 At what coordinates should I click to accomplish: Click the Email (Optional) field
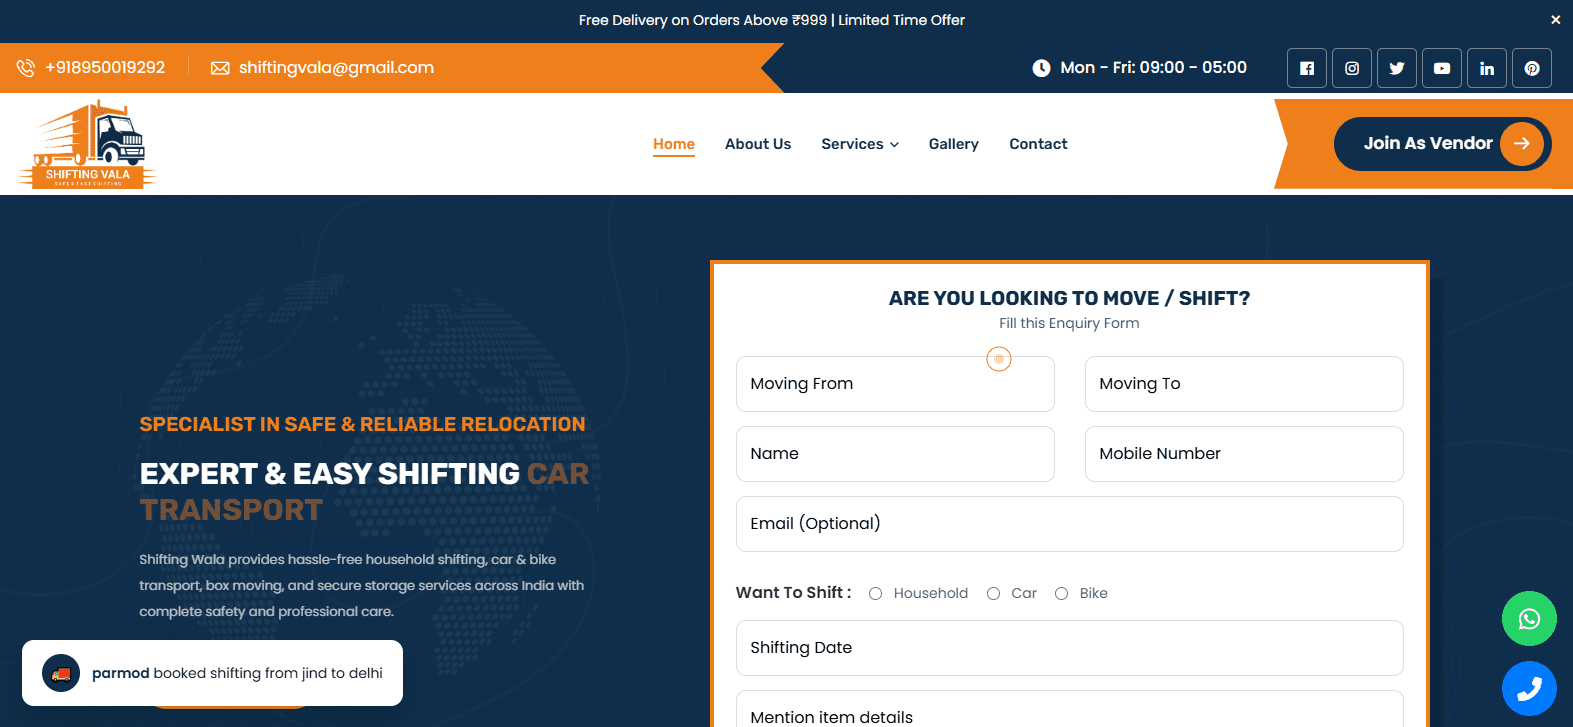[1070, 524]
